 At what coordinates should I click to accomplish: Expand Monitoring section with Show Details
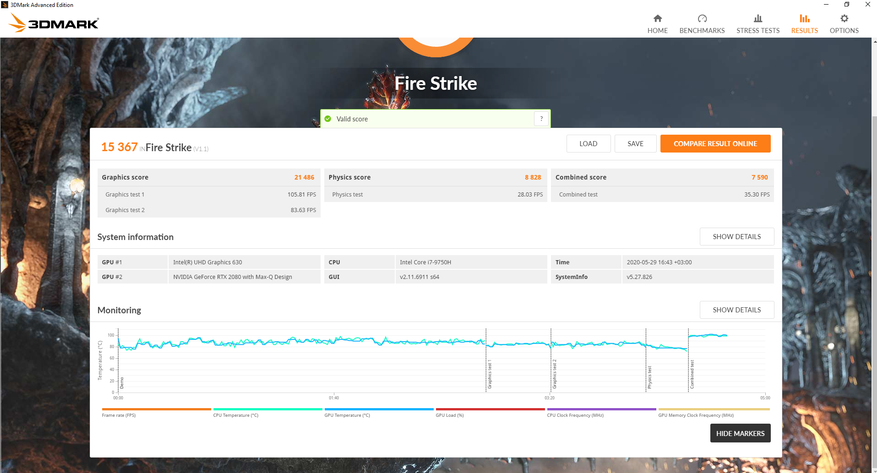point(736,310)
